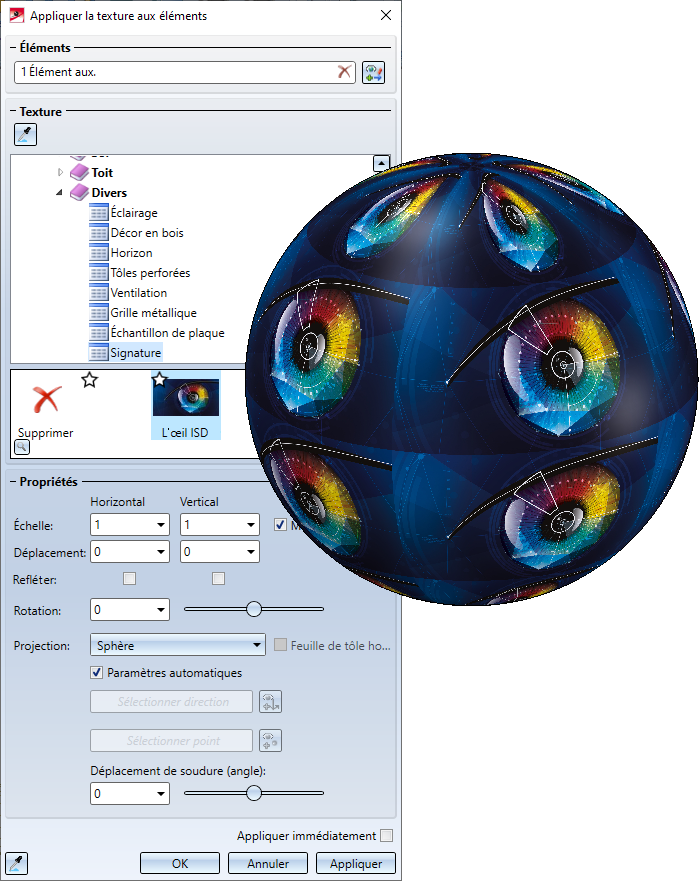Select Grille métallique in texture tree

[153, 313]
